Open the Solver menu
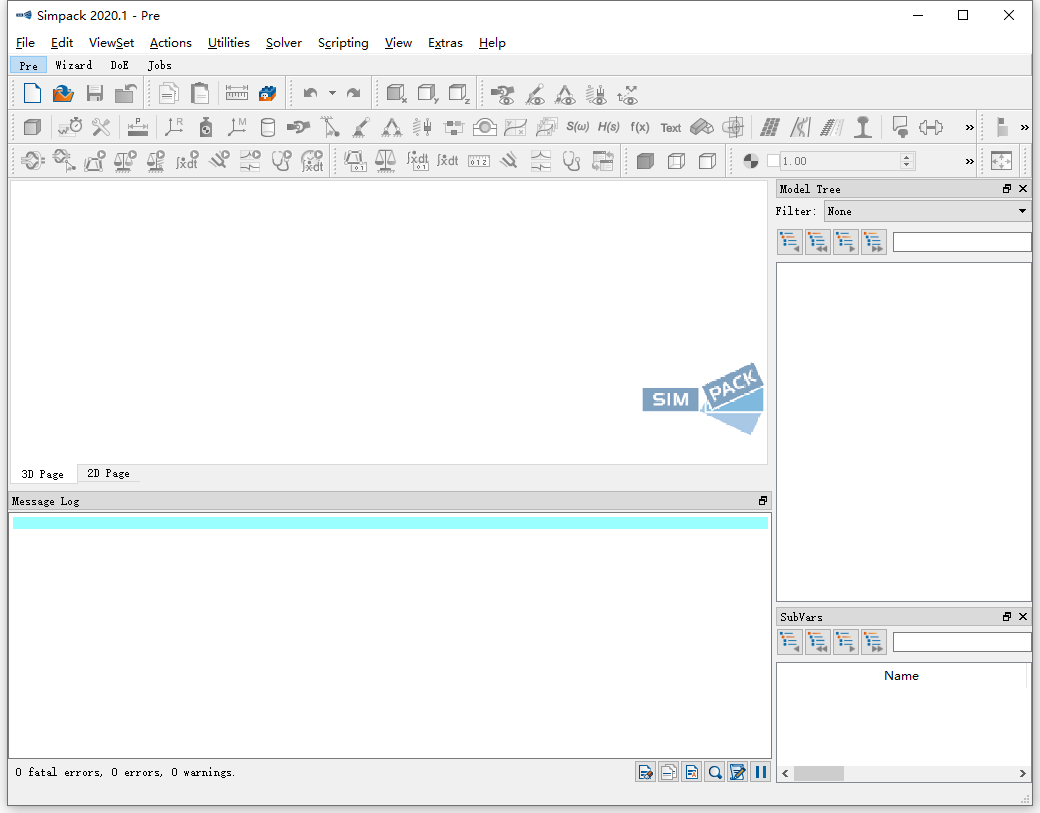The width and height of the screenshot is (1040, 813). point(284,42)
